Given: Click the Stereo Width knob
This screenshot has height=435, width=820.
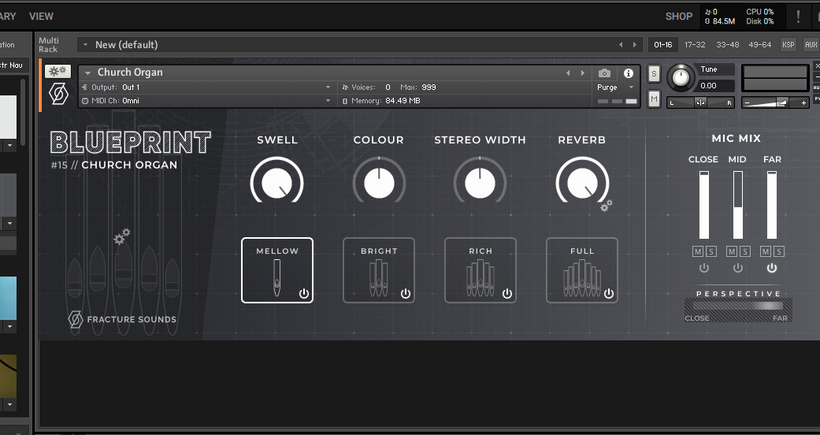Looking at the screenshot, I should (x=480, y=182).
